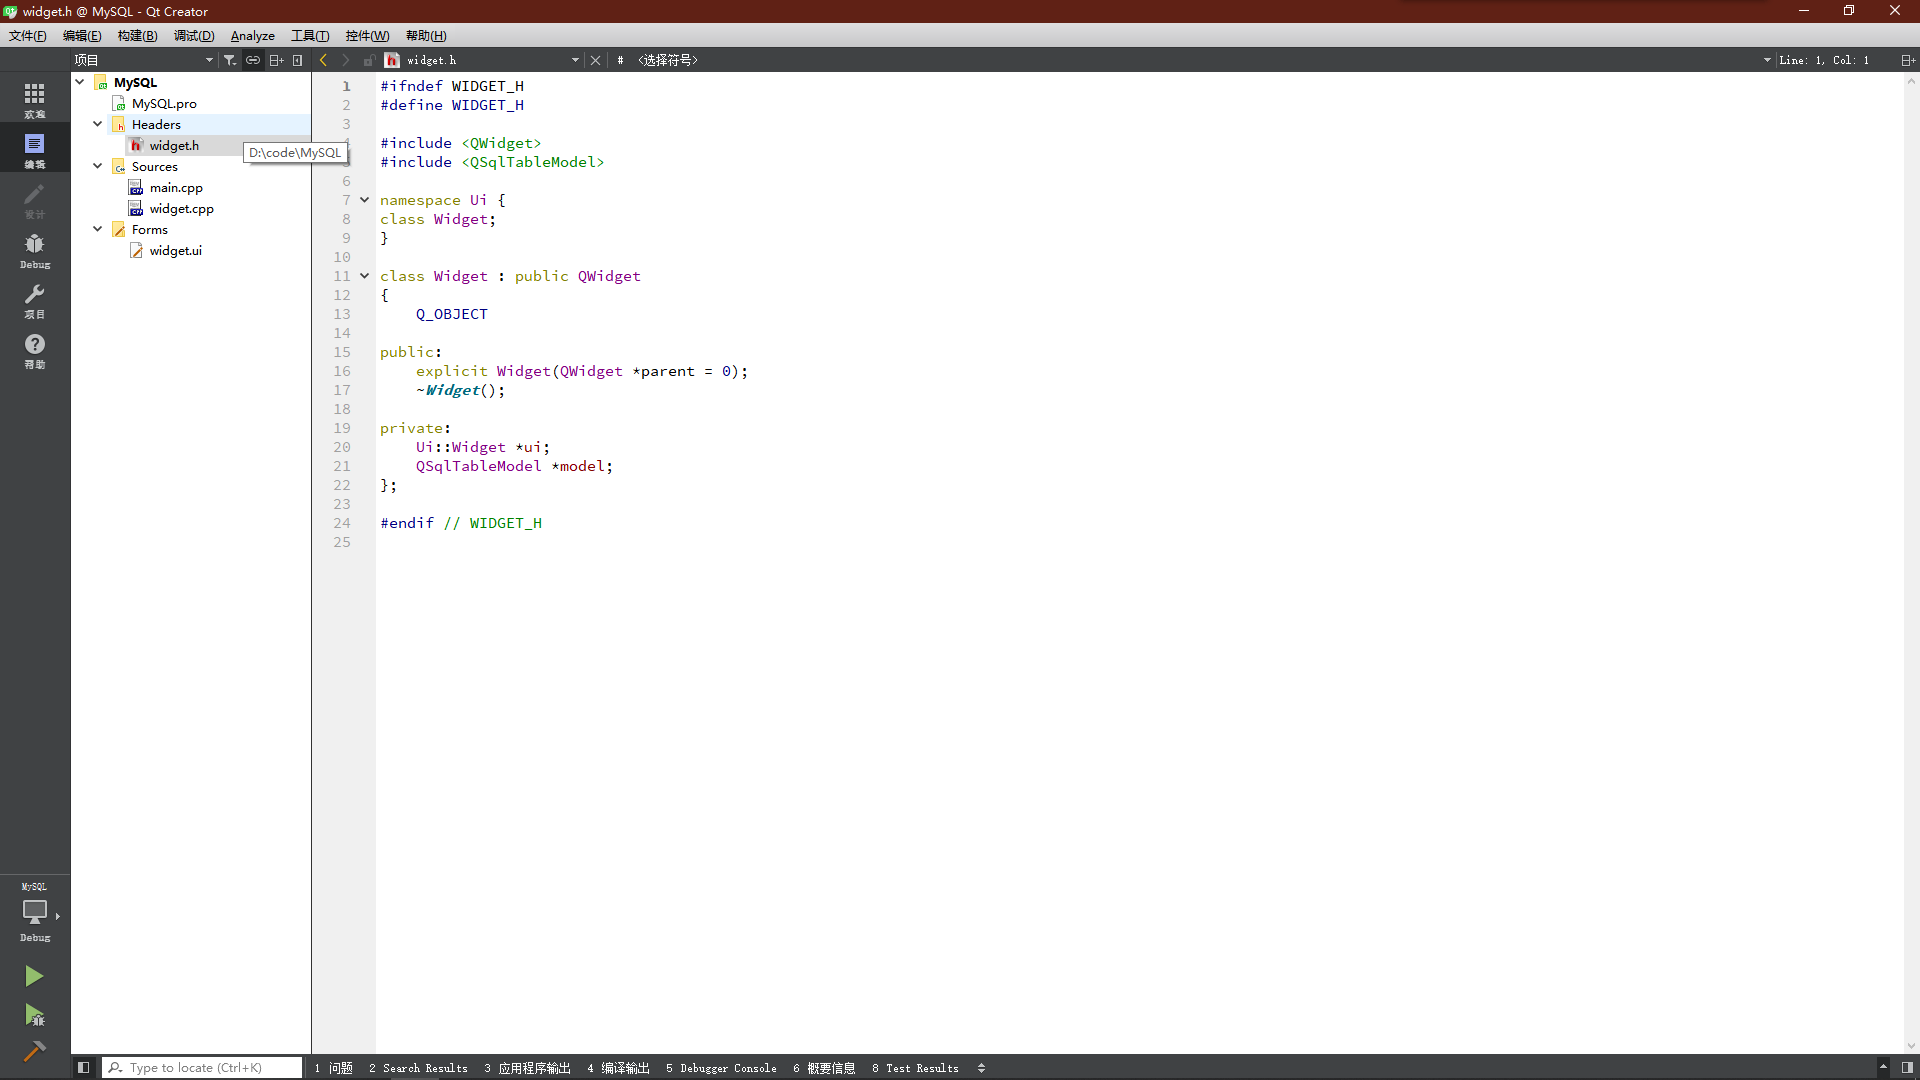1920x1080 pixels.
Task: Collapse the Forms folder
Action: click(x=98, y=229)
